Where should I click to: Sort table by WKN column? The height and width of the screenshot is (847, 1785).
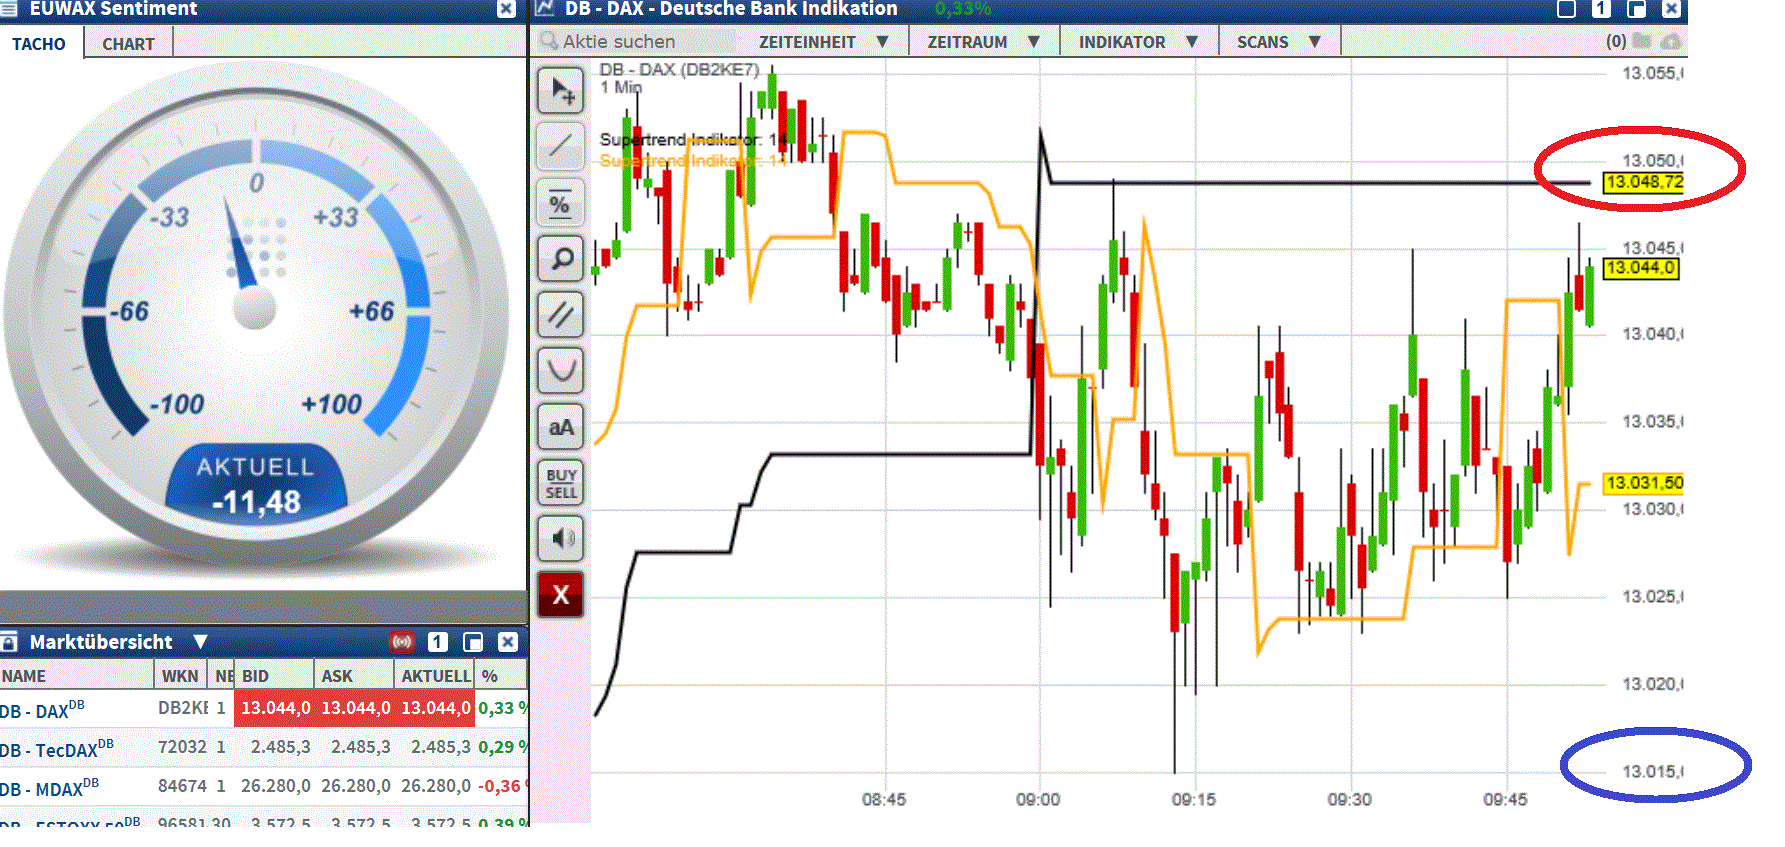click(180, 676)
